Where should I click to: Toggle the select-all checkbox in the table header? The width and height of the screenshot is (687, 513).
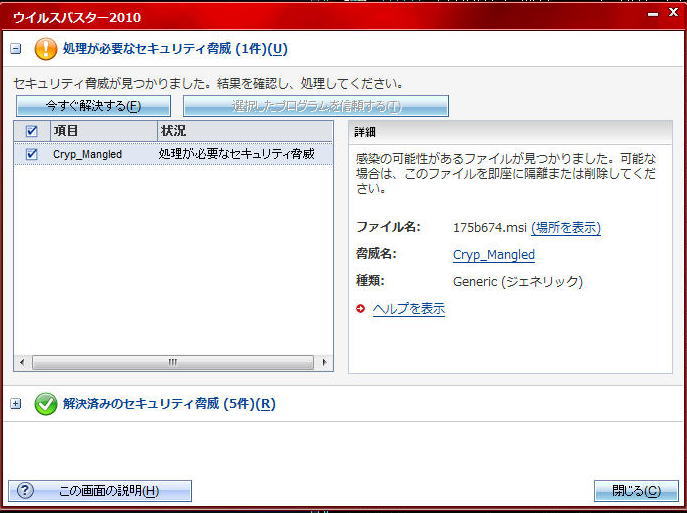pos(32,131)
